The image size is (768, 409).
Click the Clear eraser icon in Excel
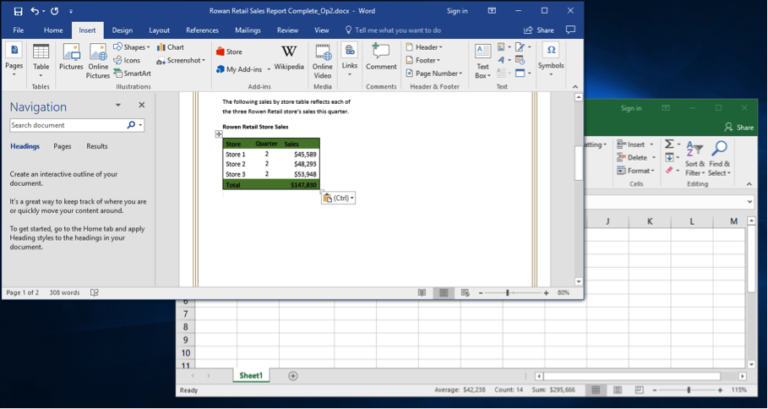(669, 170)
